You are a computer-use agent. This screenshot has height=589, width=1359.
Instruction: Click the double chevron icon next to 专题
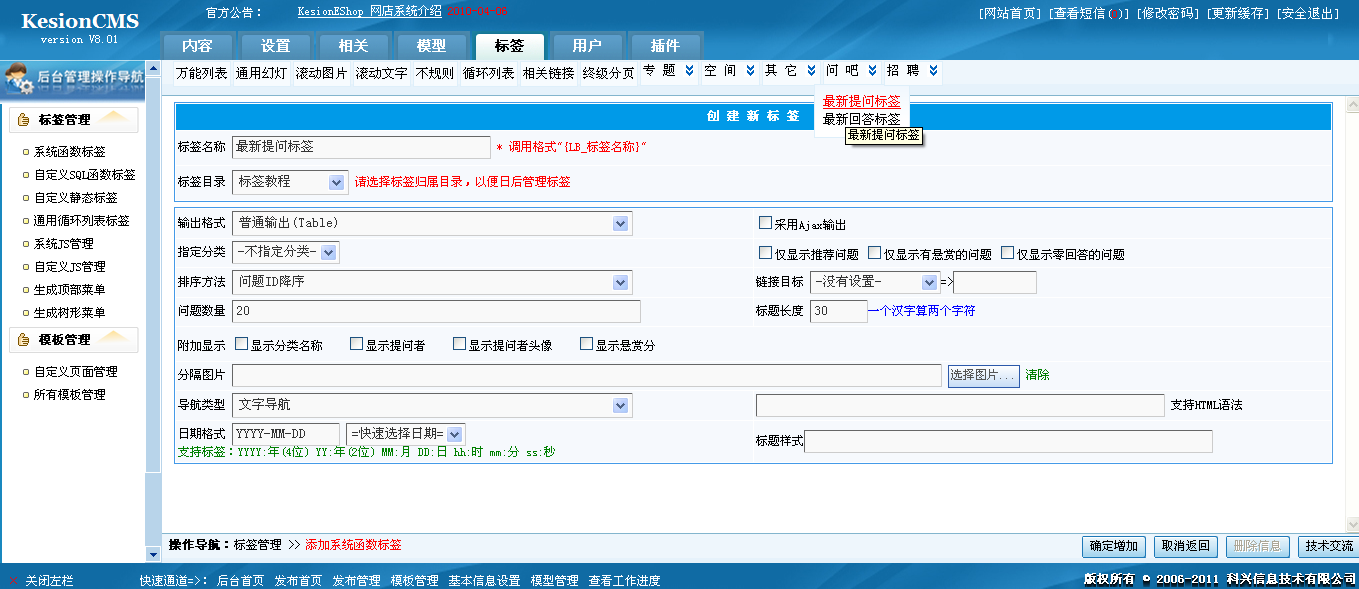[x=689, y=71]
